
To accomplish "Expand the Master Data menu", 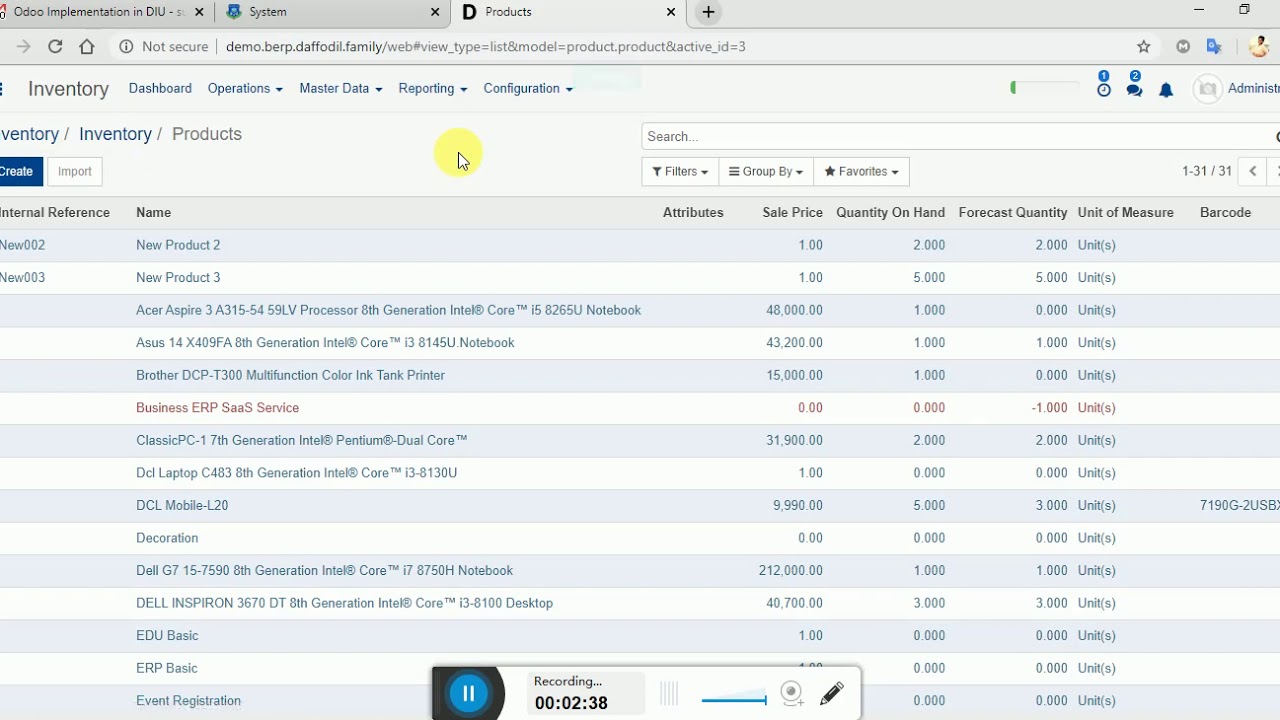I will 341,88.
